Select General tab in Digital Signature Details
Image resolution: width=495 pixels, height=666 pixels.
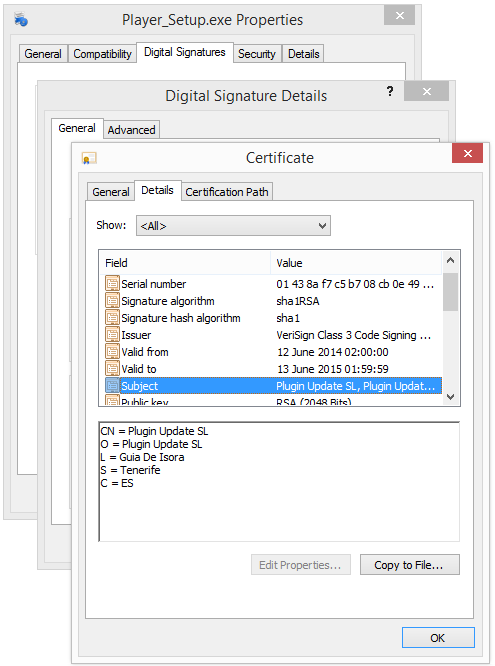point(77,128)
